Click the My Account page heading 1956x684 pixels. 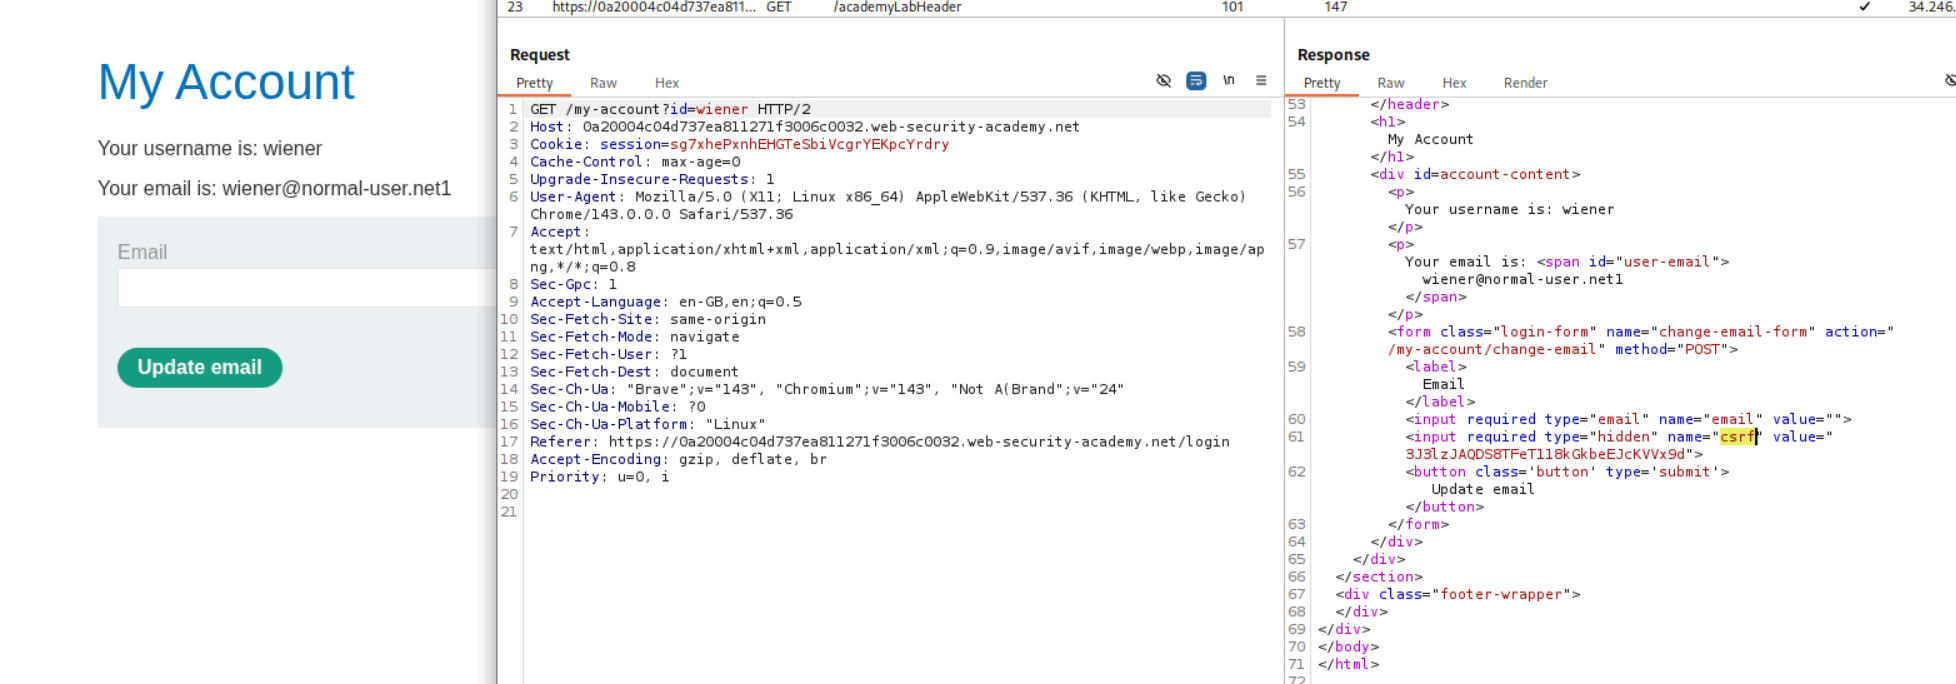[x=226, y=82]
